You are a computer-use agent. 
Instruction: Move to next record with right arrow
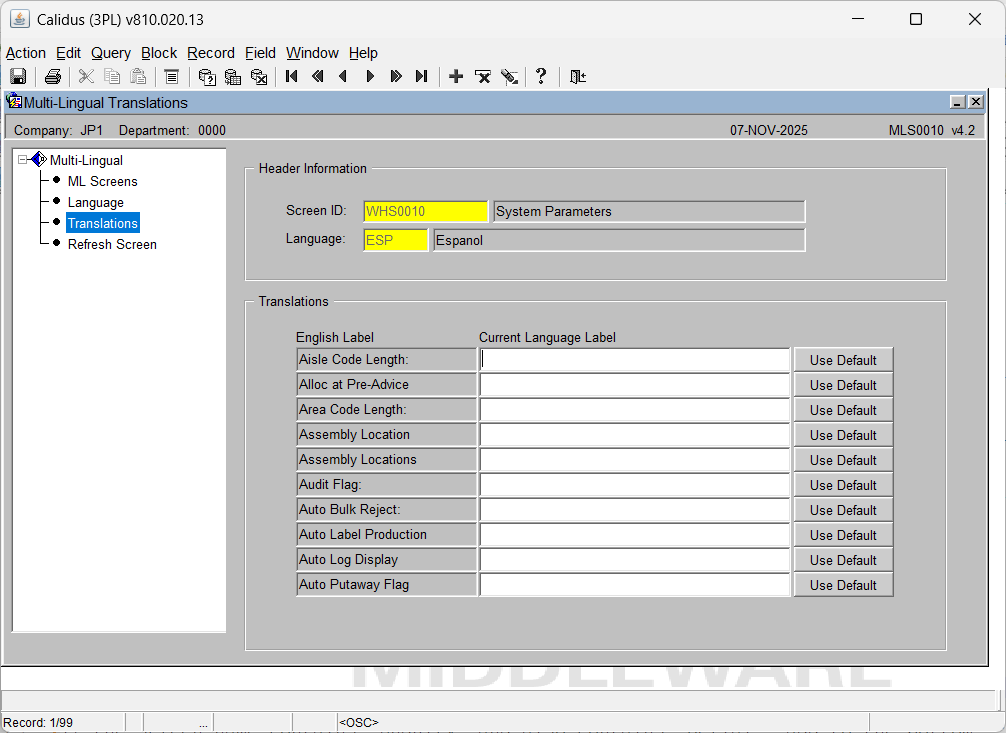370,77
